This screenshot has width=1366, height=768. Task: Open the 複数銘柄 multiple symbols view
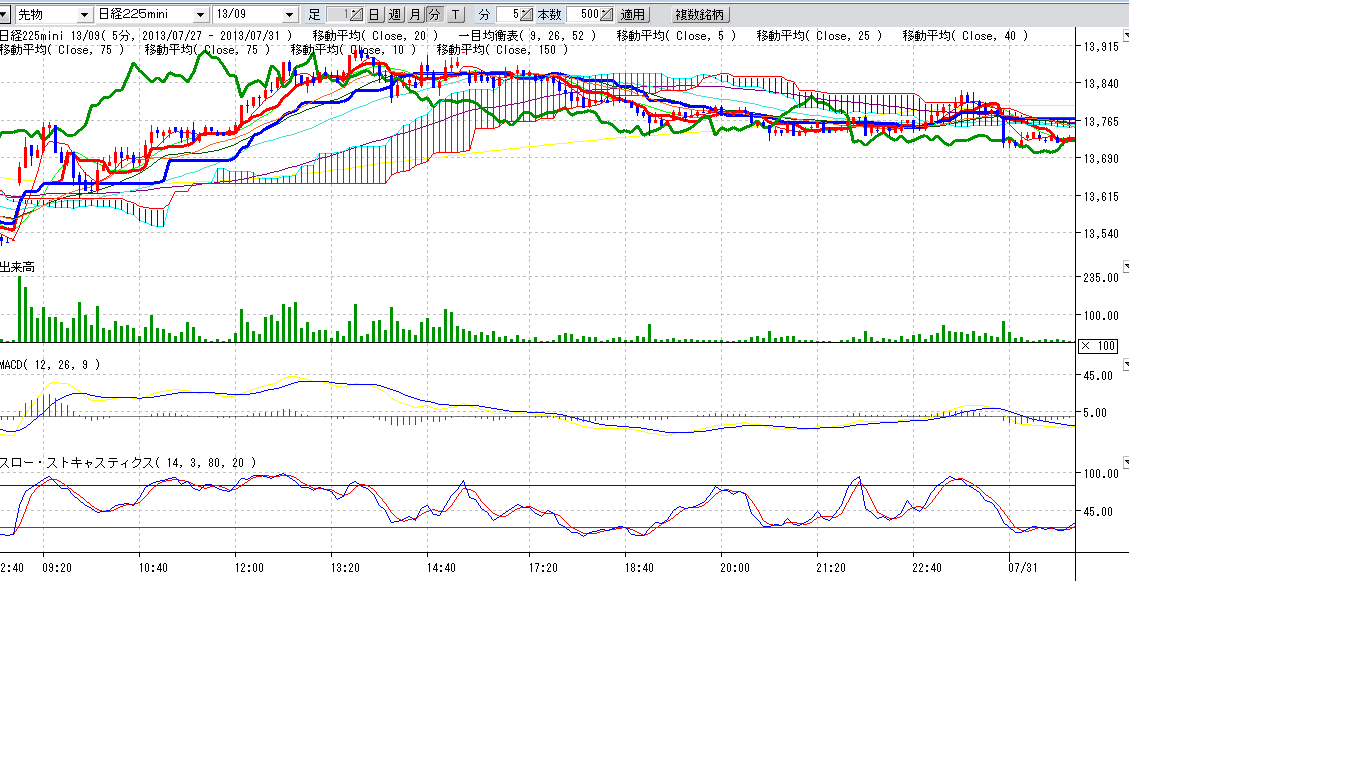(700, 15)
